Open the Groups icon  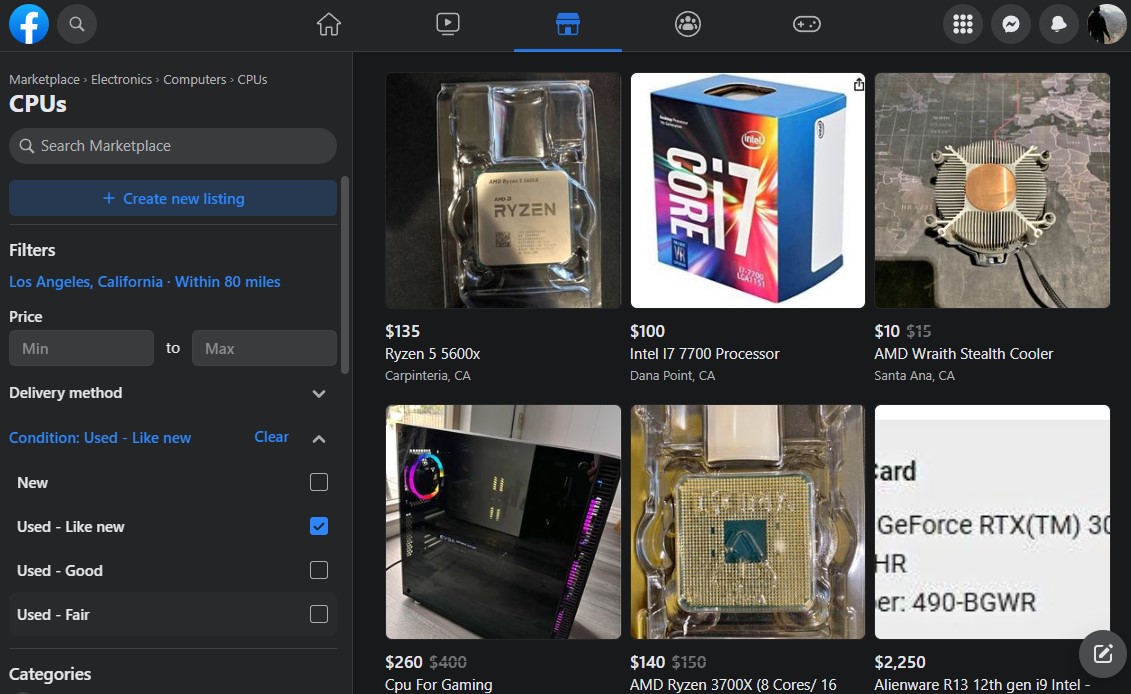point(687,24)
